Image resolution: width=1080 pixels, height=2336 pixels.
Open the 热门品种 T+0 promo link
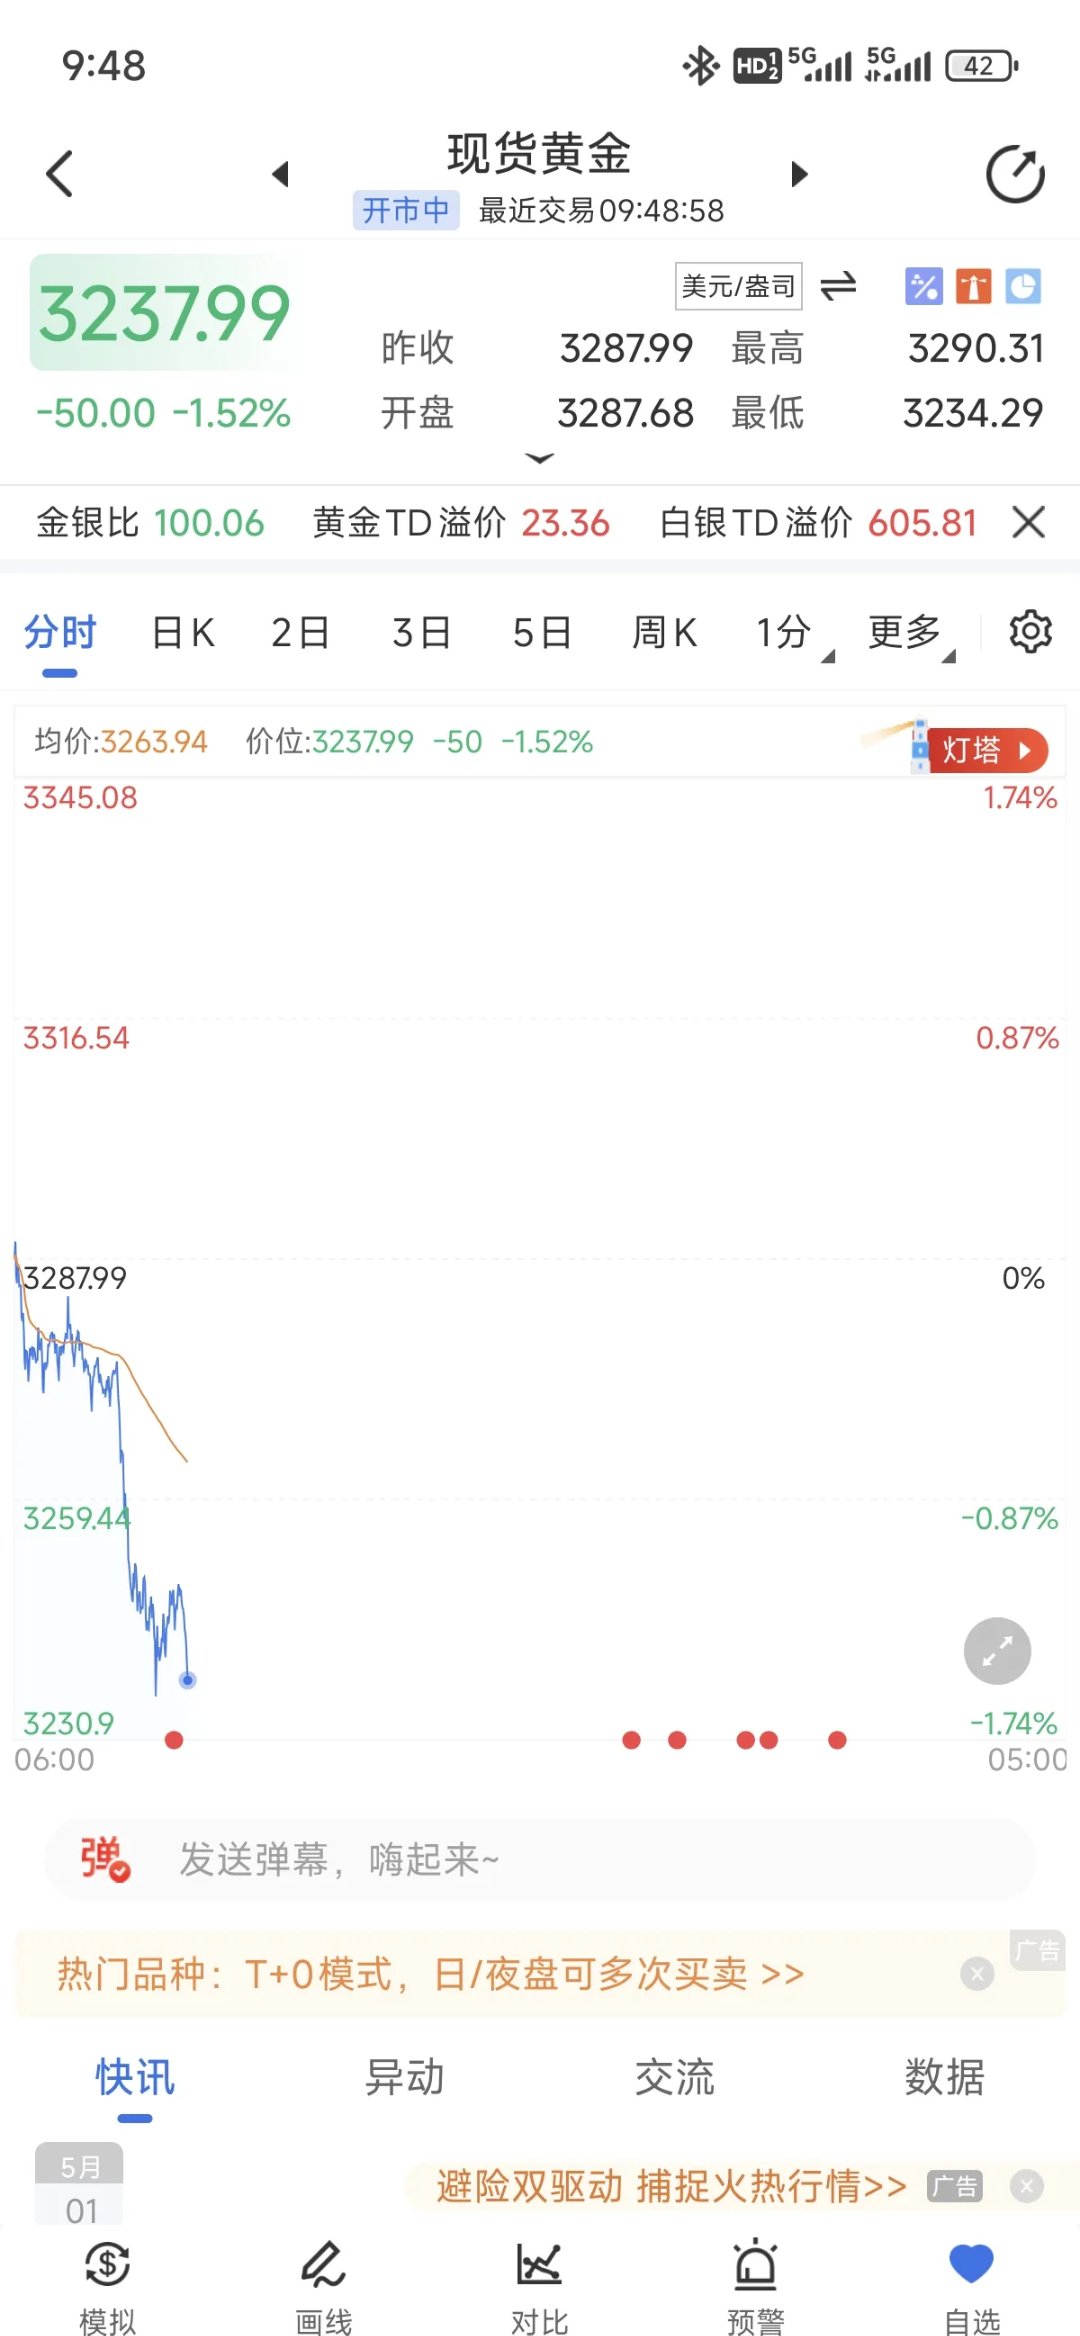(x=430, y=1974)
